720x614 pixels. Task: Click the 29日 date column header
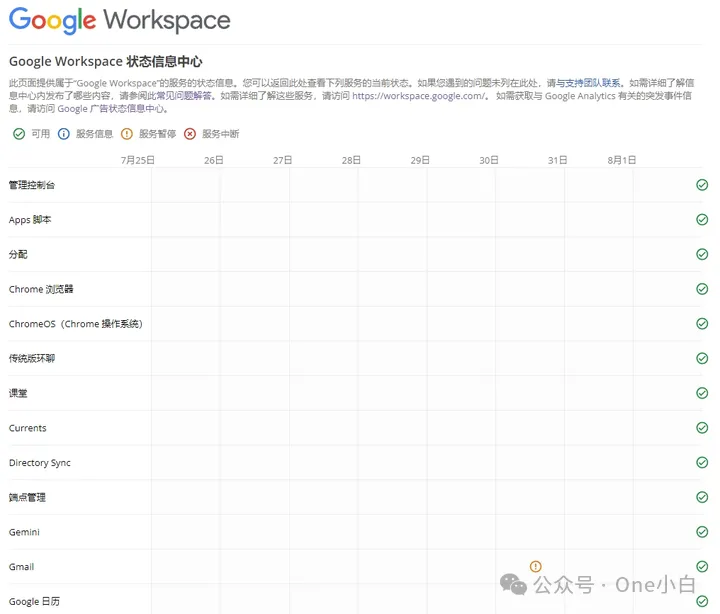tap(420, 160)
